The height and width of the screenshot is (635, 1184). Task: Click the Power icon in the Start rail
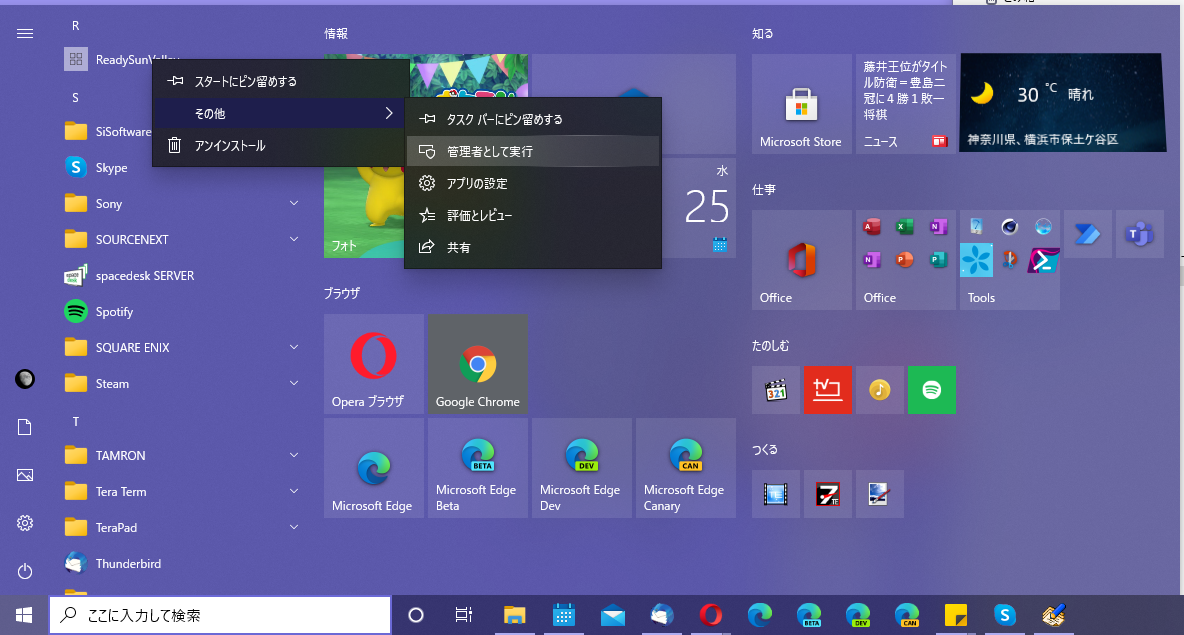pos(25,571)
